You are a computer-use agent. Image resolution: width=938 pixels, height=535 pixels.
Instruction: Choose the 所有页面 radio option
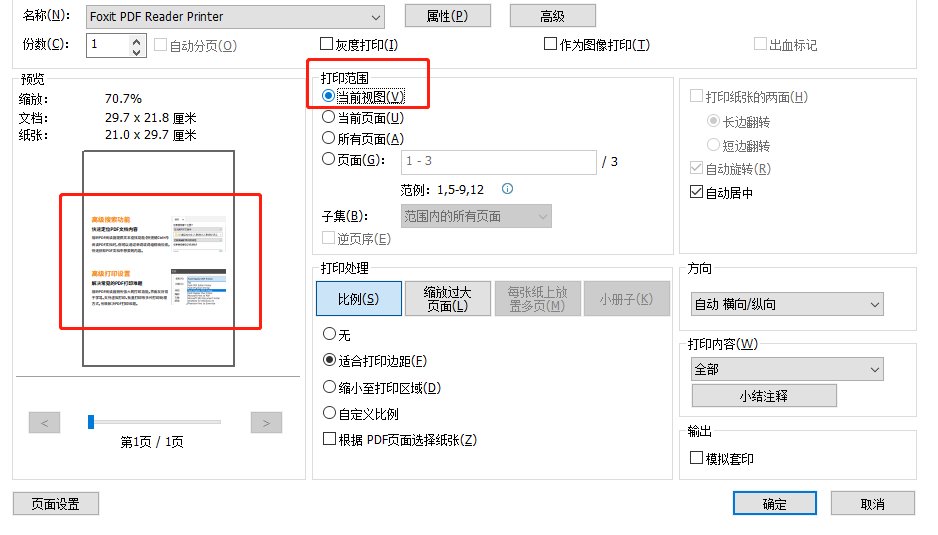(329, 139)
